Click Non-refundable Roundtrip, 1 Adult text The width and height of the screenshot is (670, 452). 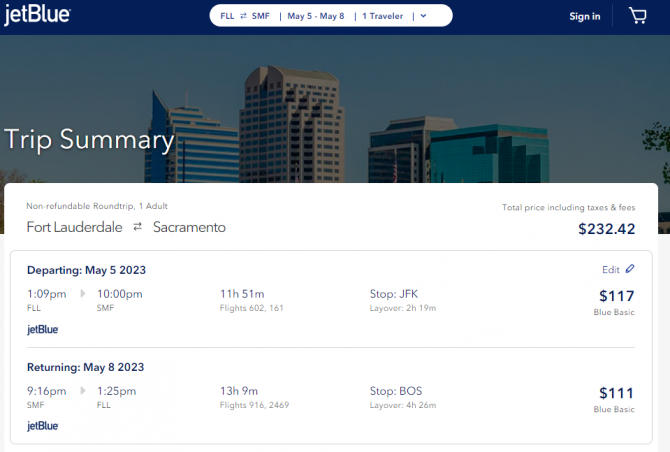[x=97, y=206]
